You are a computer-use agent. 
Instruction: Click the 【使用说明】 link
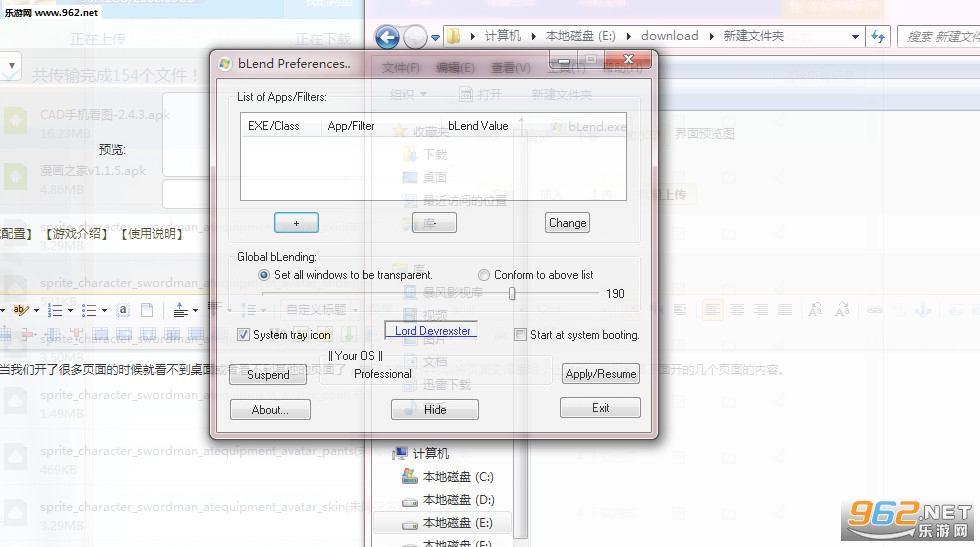coord(151,234)
